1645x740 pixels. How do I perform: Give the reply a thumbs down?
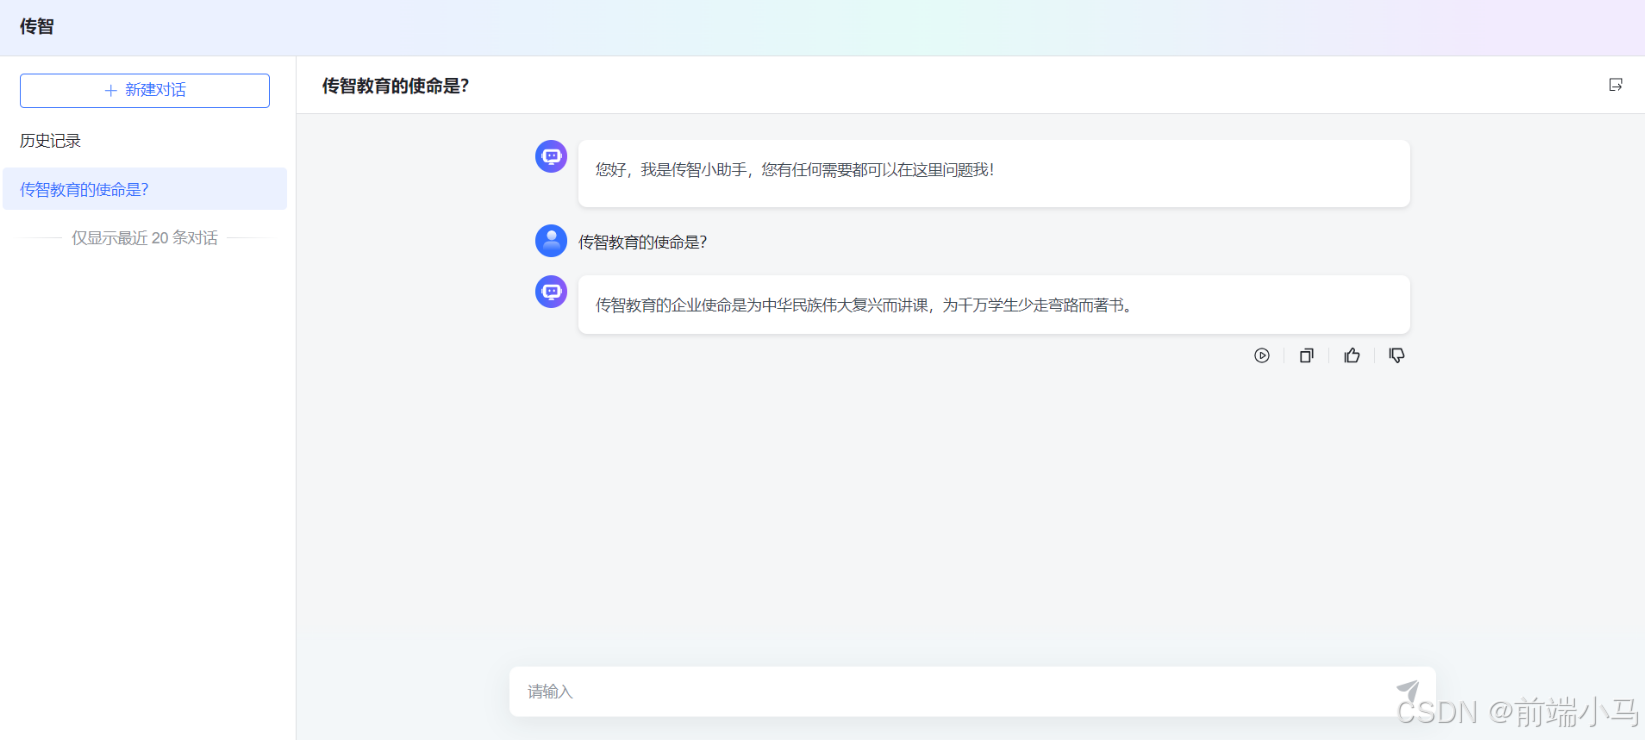1397,356
